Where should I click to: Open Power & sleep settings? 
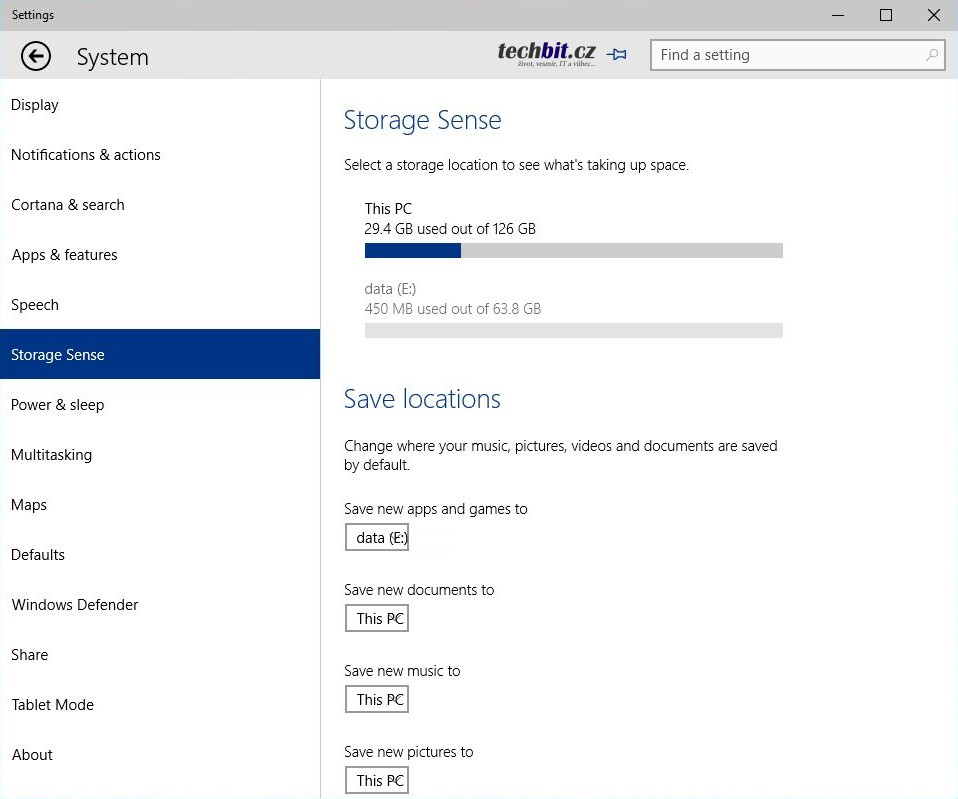pyautogui.click(x=58, y=405)
